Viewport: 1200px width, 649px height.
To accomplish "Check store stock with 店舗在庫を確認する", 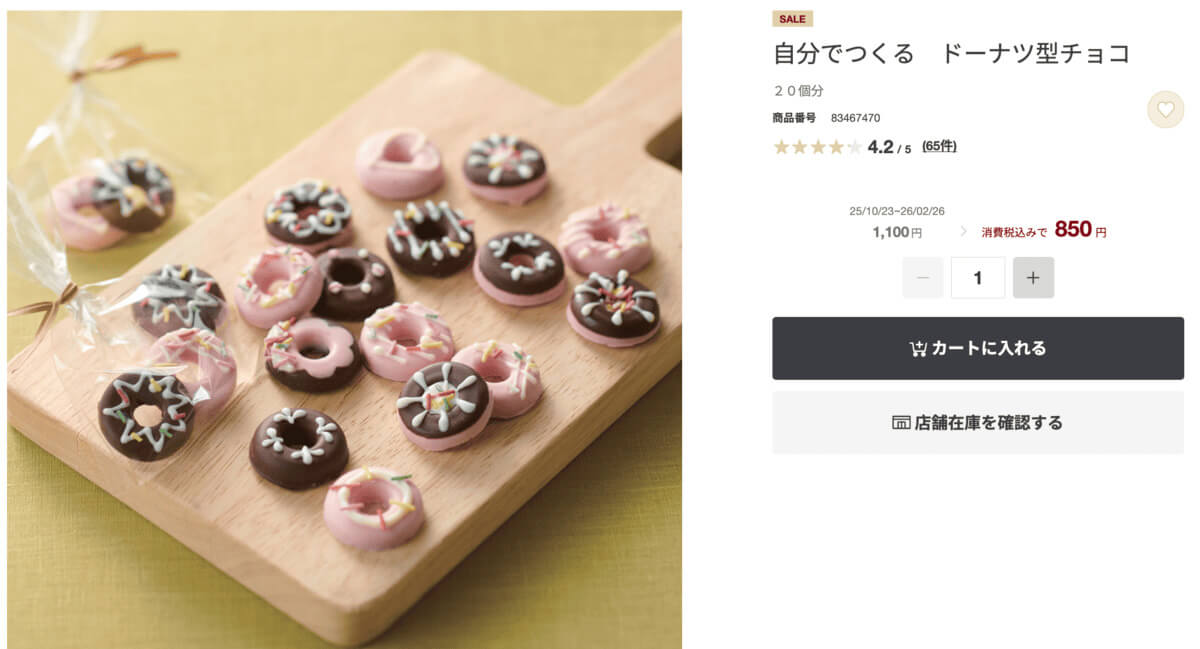I will click(978, 422).
